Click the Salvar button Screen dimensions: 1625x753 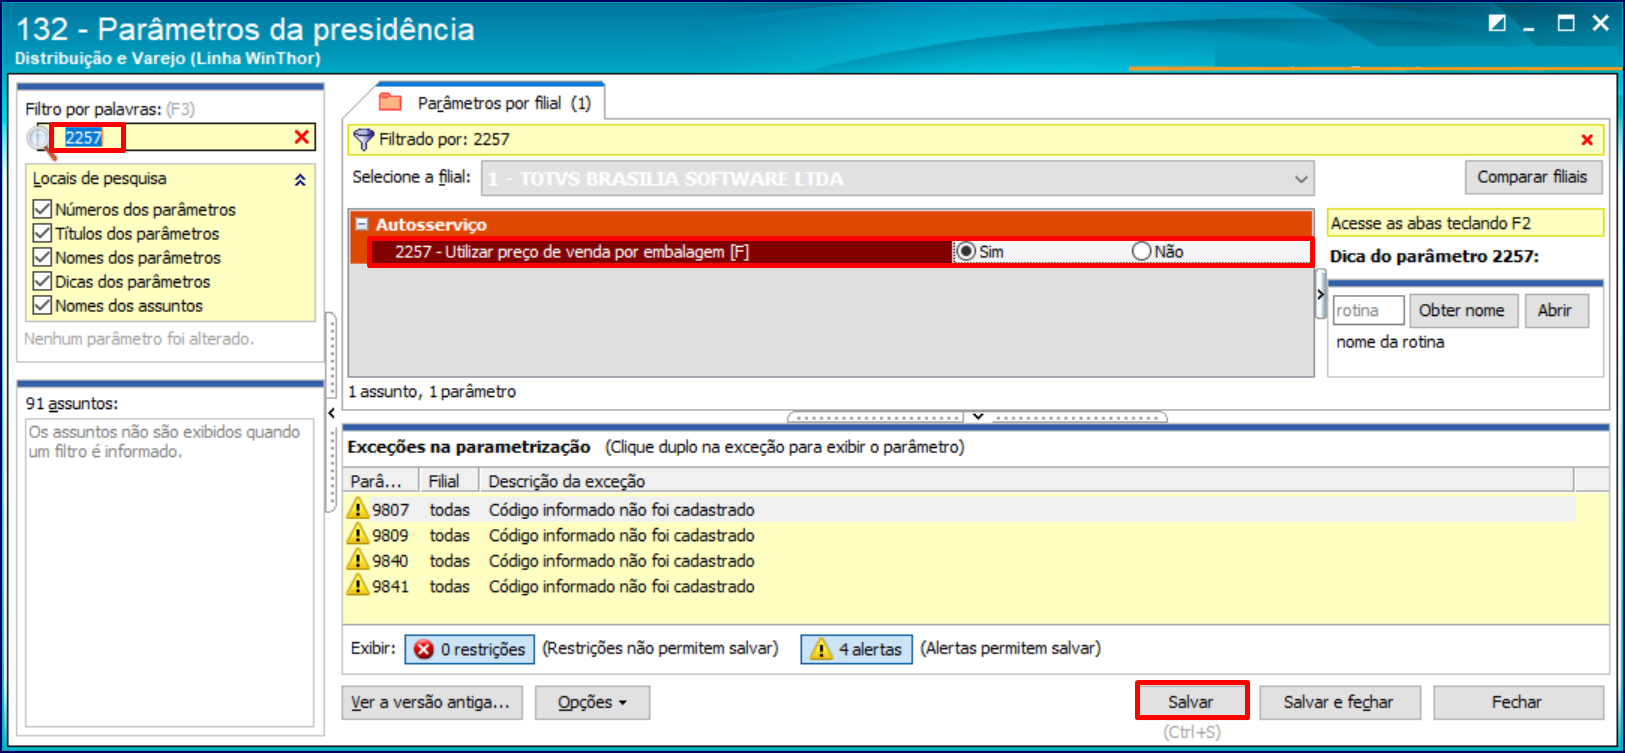pos(1191,702)
